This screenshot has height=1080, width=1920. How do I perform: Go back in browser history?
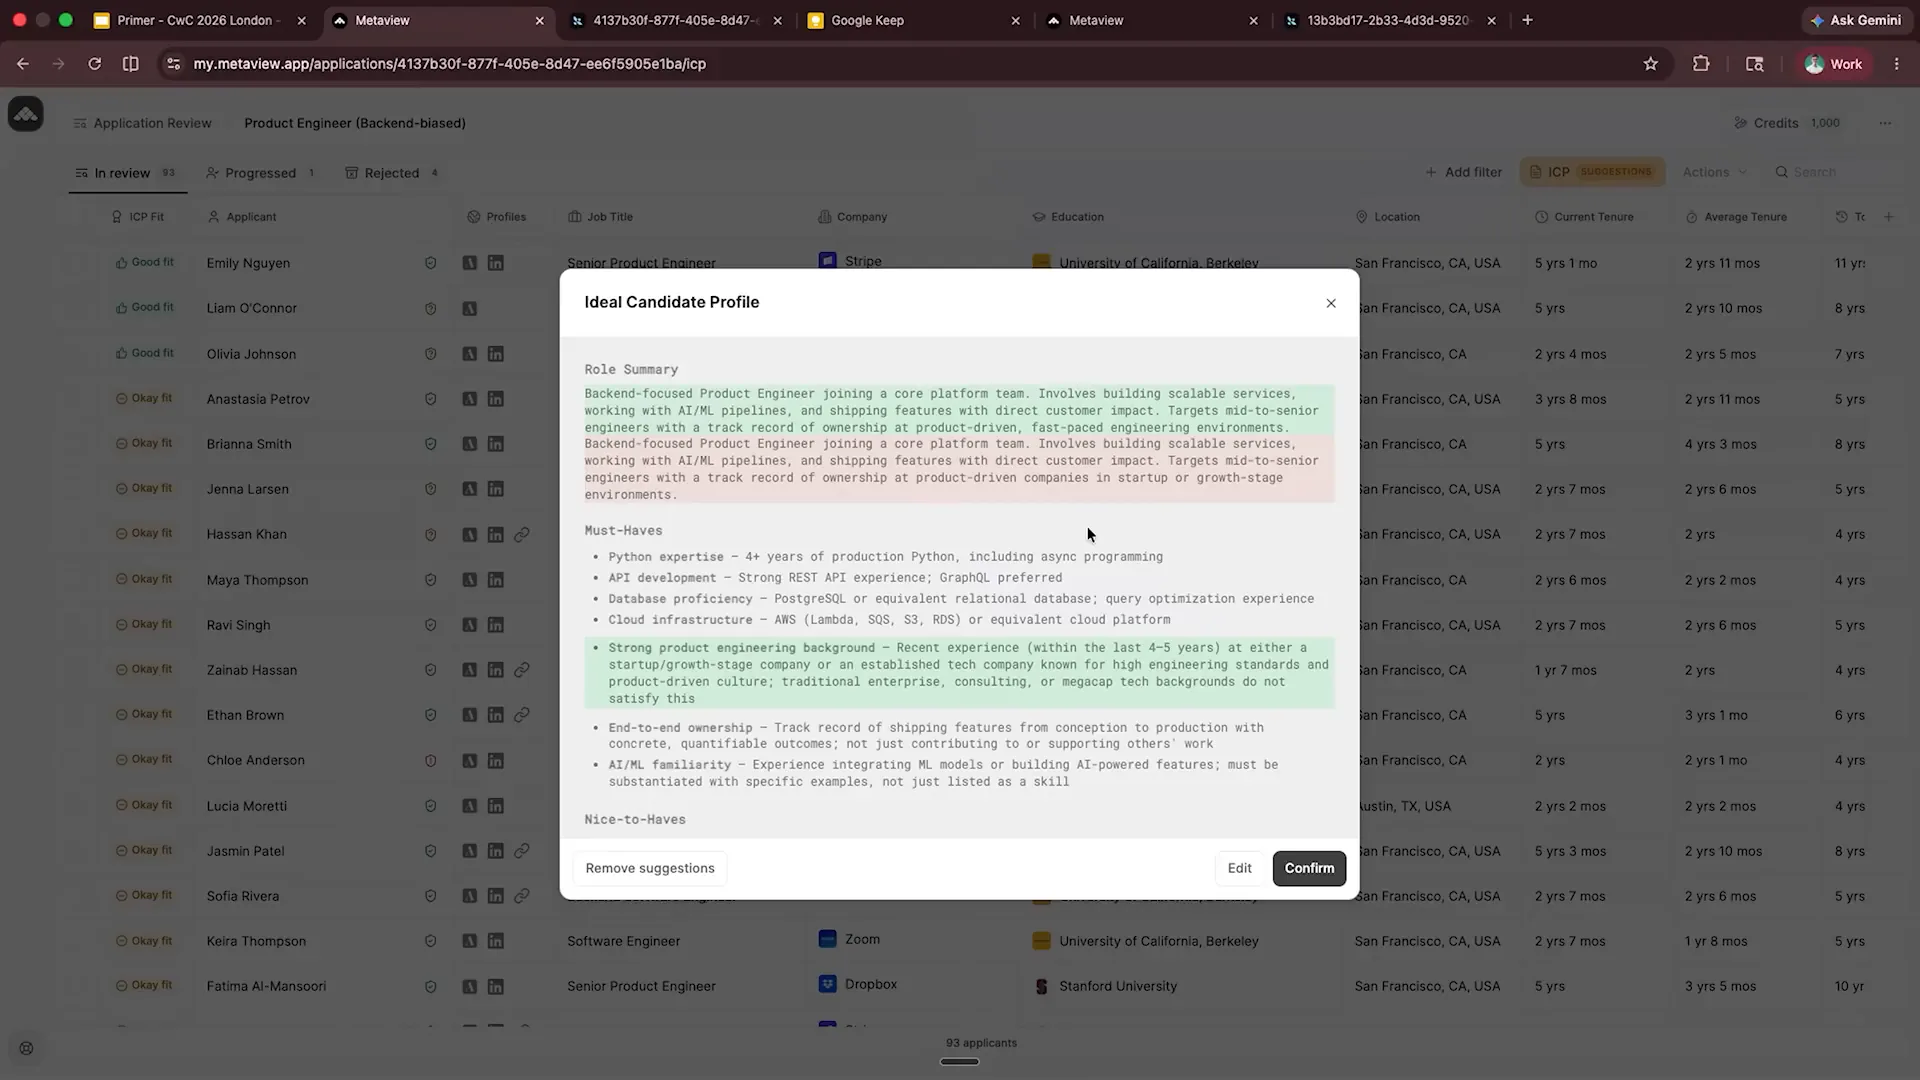click(x=22, y=63)
